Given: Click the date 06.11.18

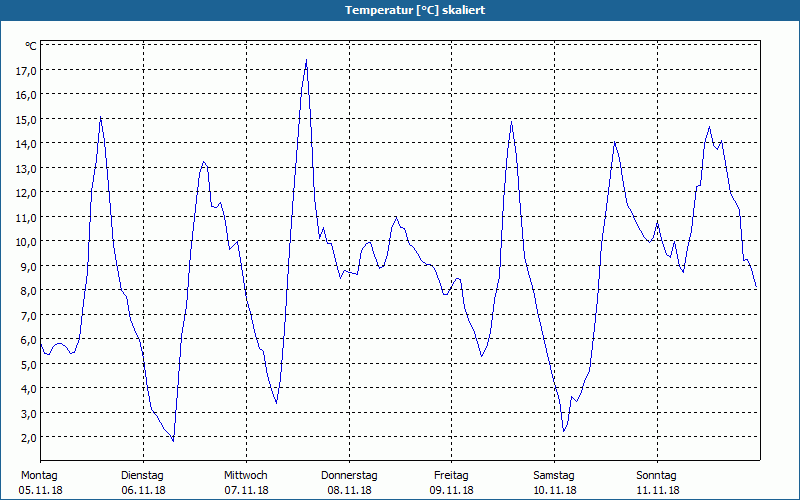Looking at the screenshot, I should coord(143,490).
